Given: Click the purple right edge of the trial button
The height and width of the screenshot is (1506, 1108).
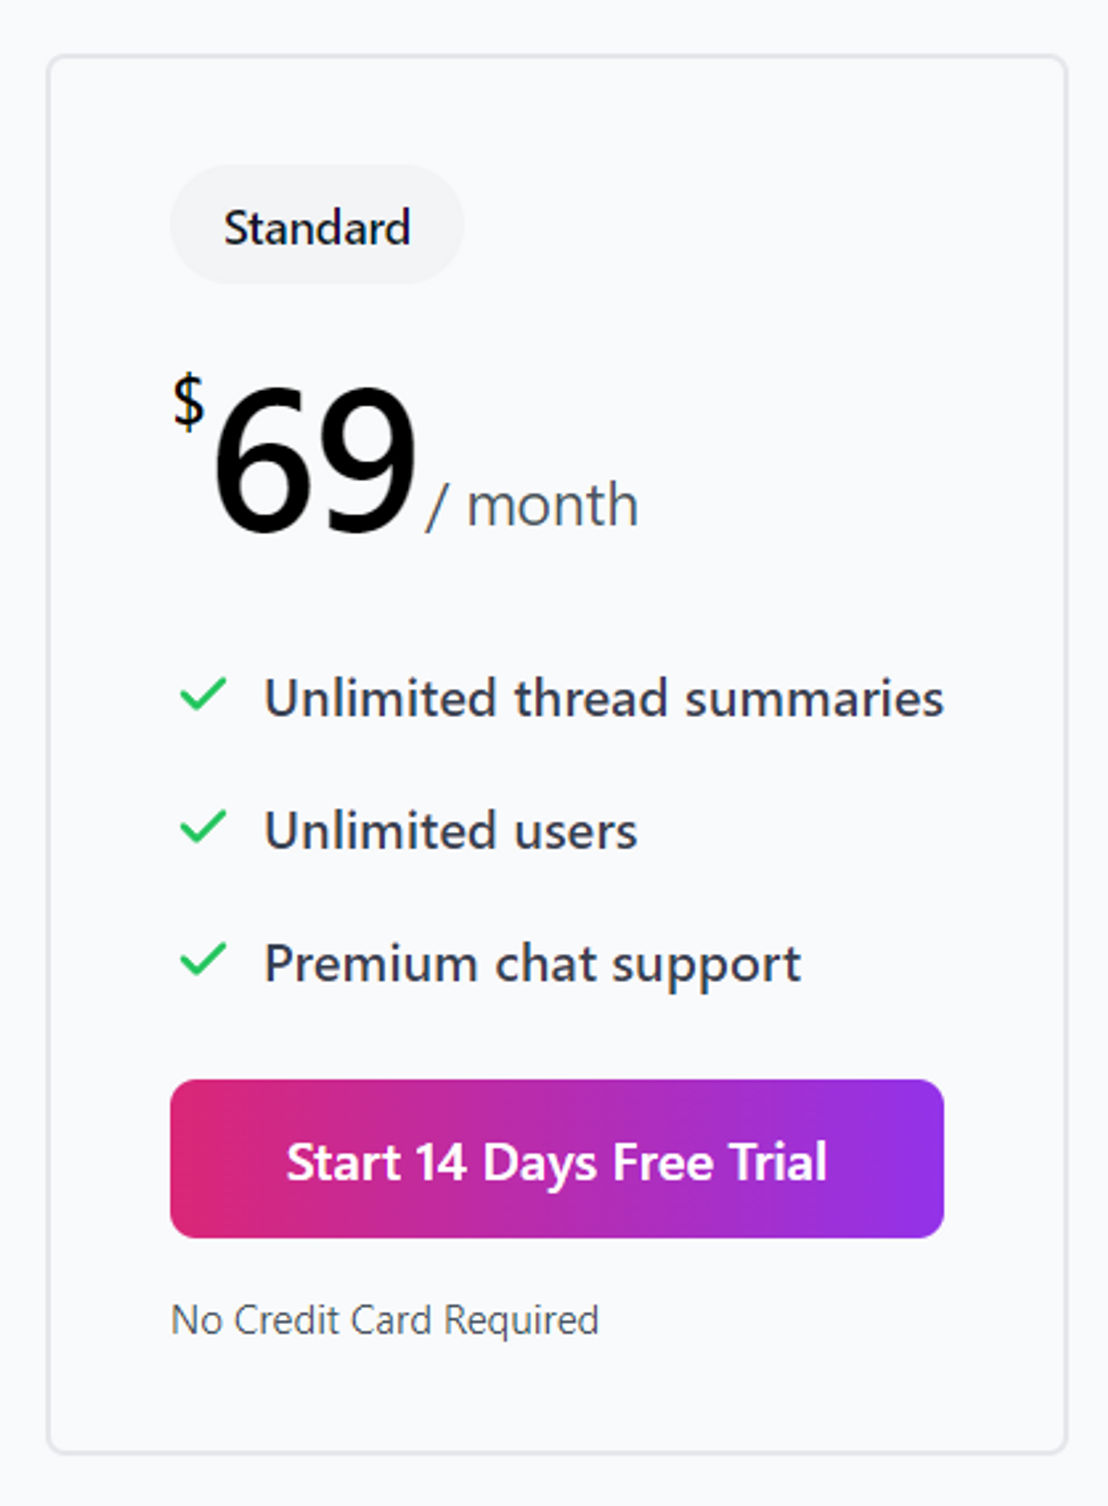Looking at the screenshot, I should click(x=922, y=1159).
